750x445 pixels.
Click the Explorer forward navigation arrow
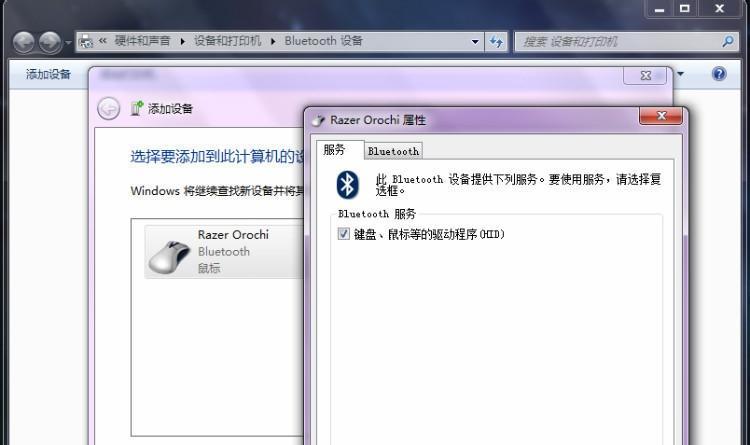tap(50, 43)
